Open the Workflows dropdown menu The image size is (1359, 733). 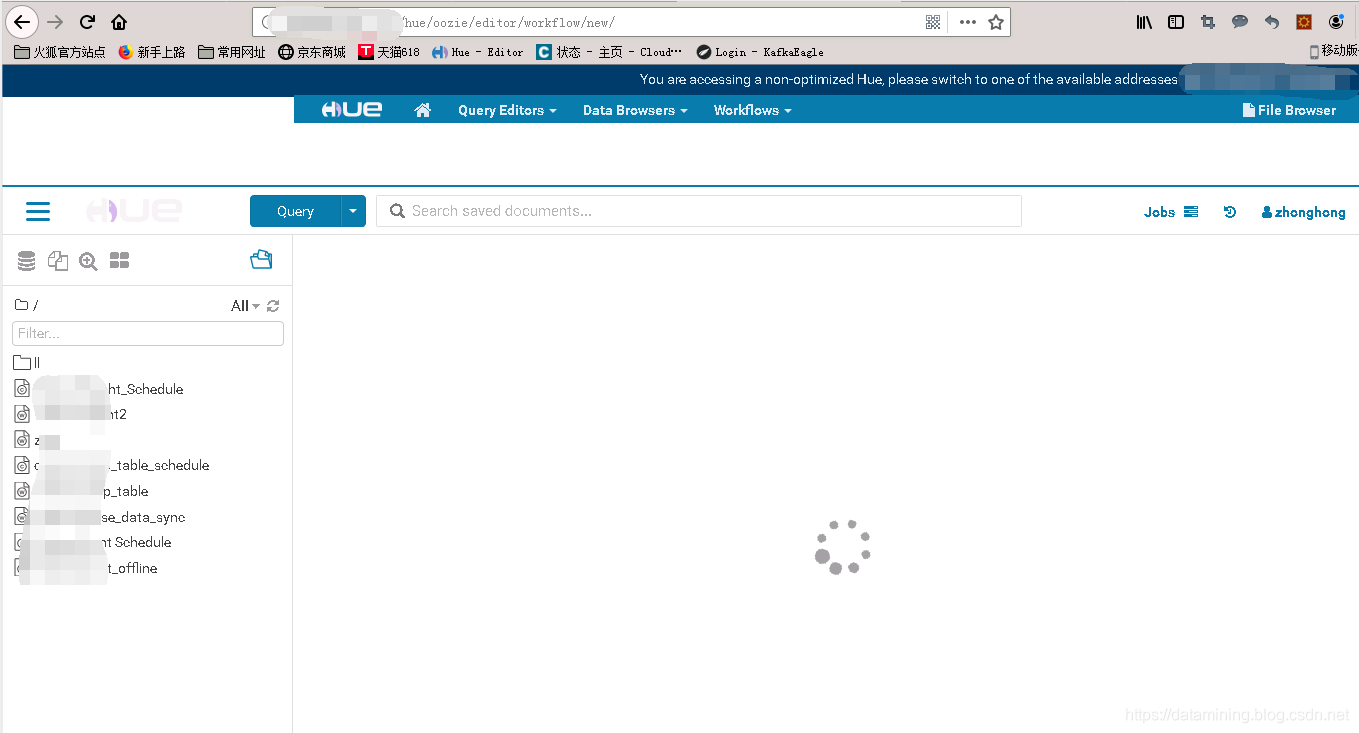pos(752,110)
